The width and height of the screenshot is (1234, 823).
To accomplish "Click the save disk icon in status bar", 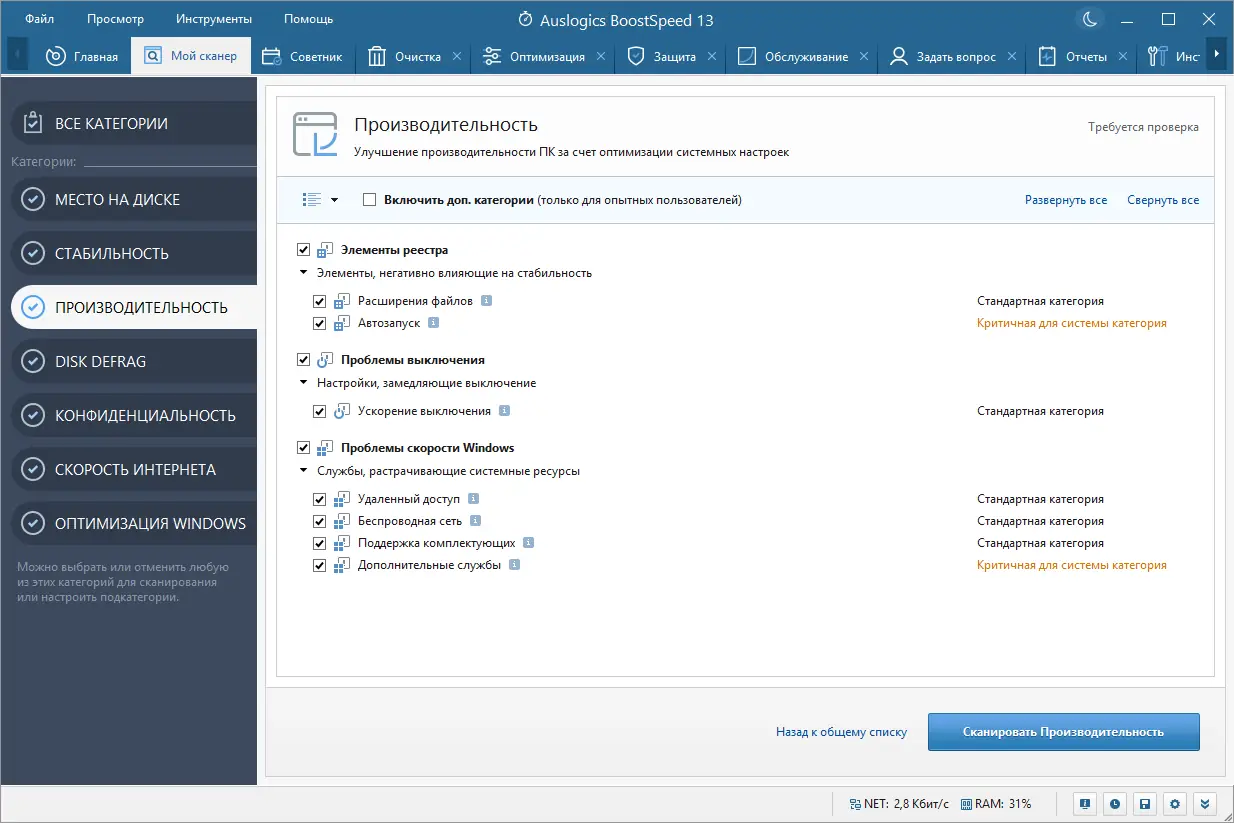I will pos(1145,803).
